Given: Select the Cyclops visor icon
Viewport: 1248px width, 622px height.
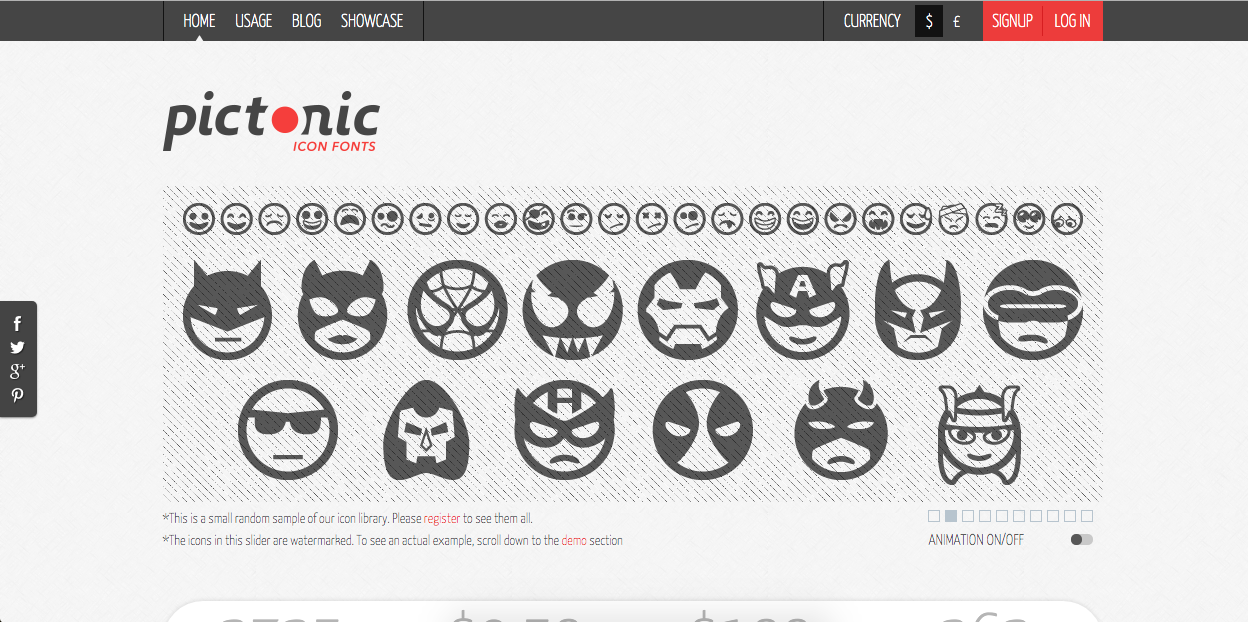Looking at the screenshot, I should coord(1033,310).
